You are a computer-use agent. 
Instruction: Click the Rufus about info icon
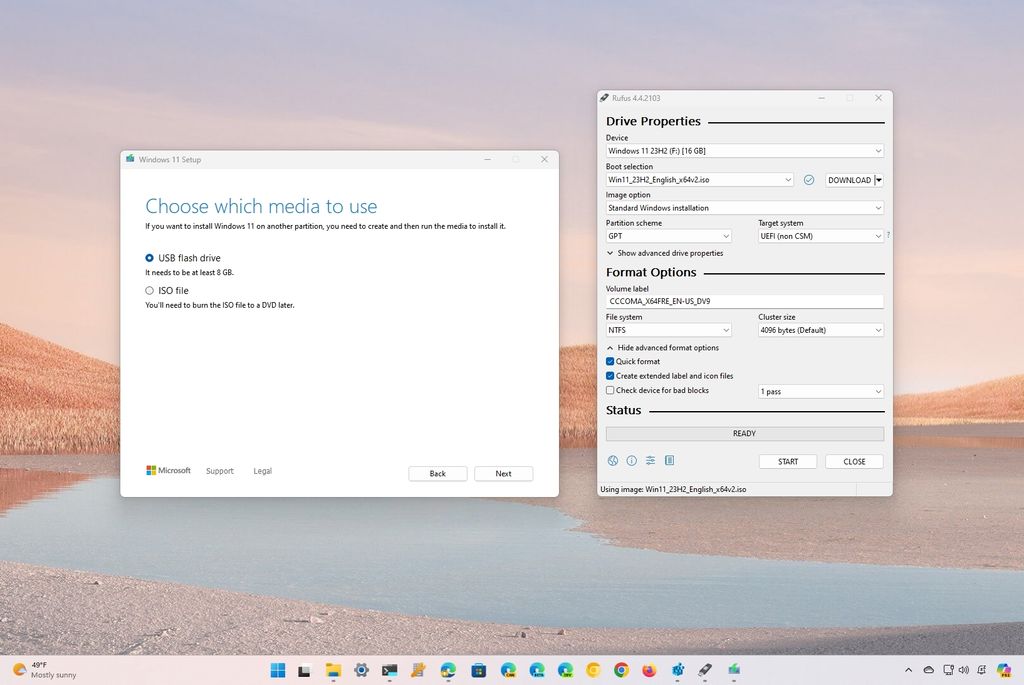(x=631, y=461)
